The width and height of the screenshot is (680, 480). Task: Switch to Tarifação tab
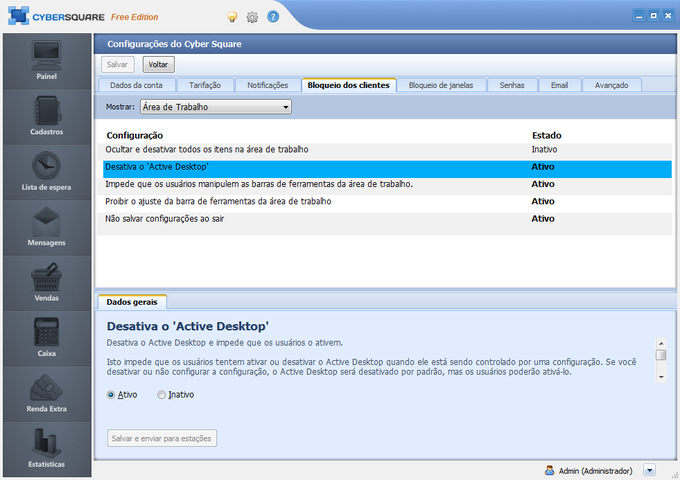tap(205, 85)
